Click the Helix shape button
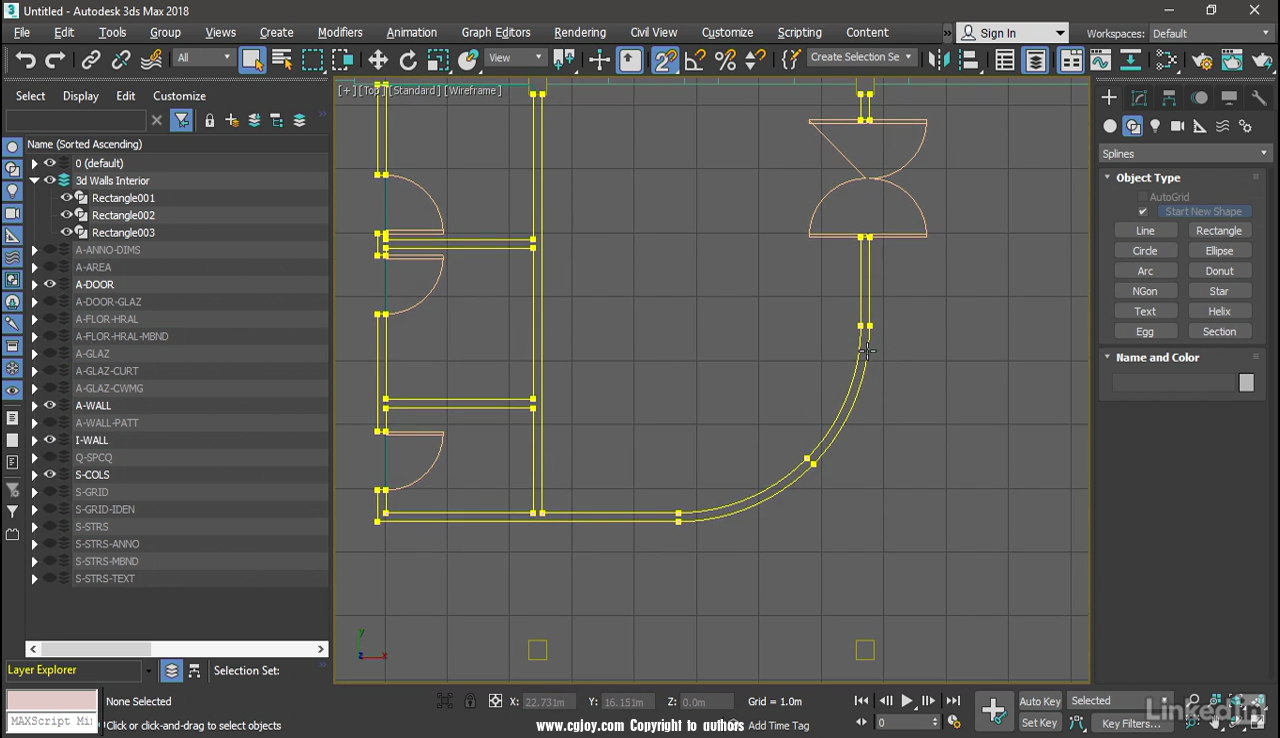The width and height of the screenshot is (1280, 738). (1219, 311)
